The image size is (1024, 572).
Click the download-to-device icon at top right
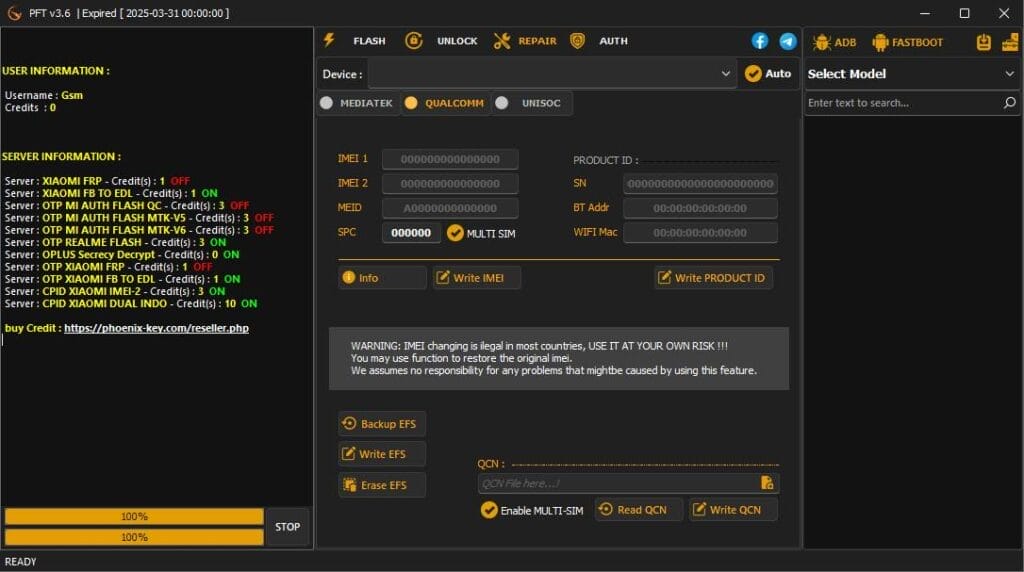point(984,42)
